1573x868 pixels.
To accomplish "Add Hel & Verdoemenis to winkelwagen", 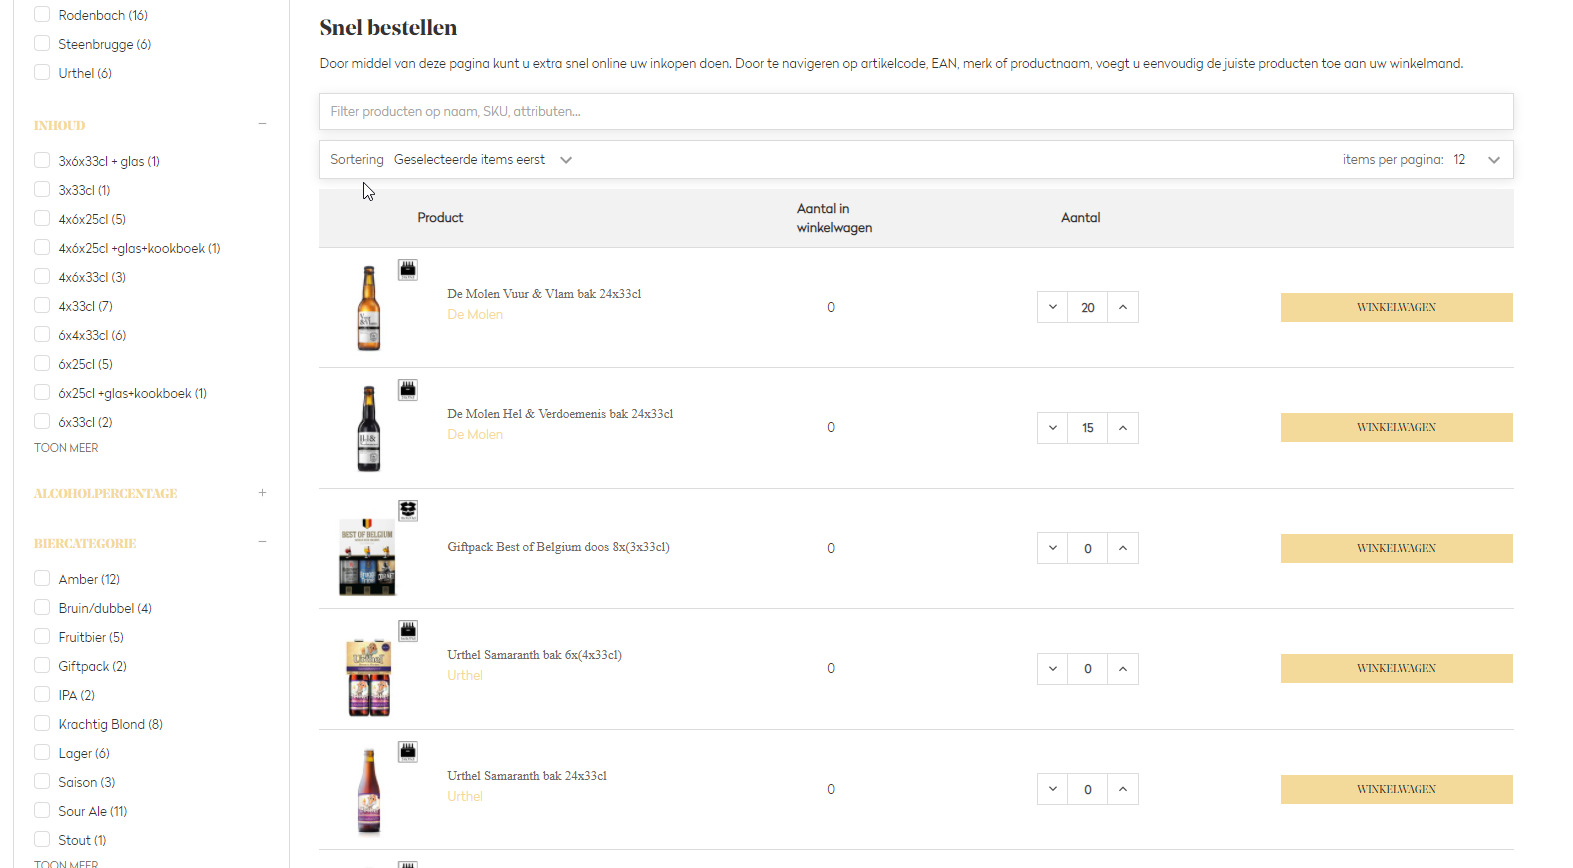I will pos(1396,428).
